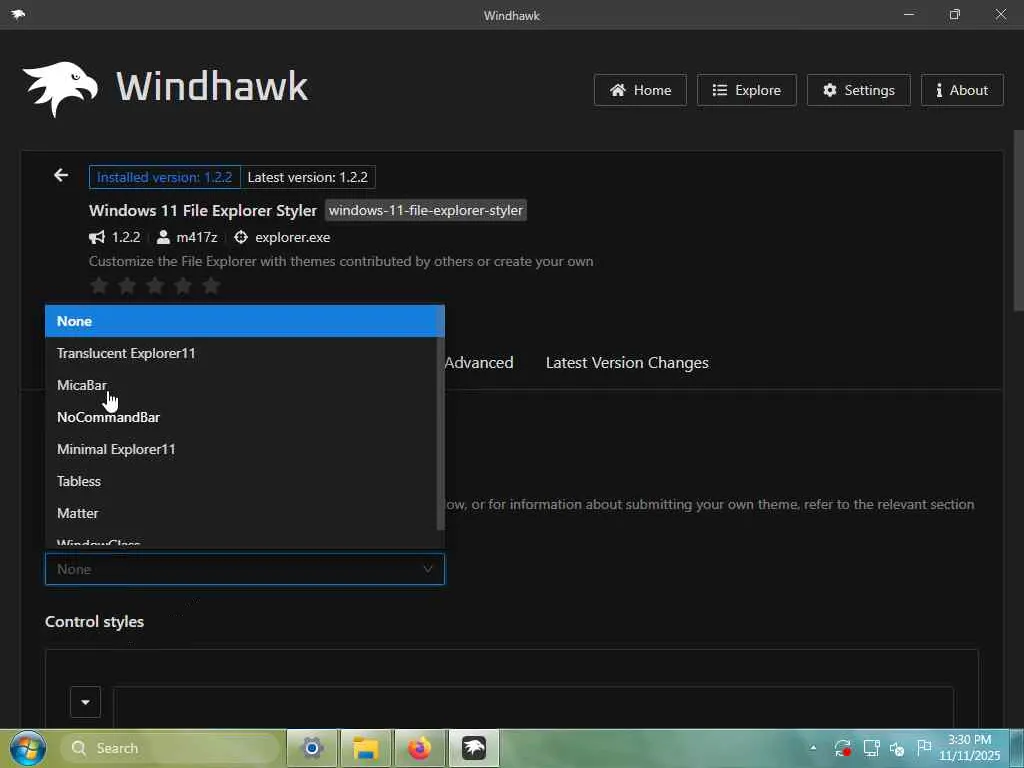Rate the mod with the third star

155,285
